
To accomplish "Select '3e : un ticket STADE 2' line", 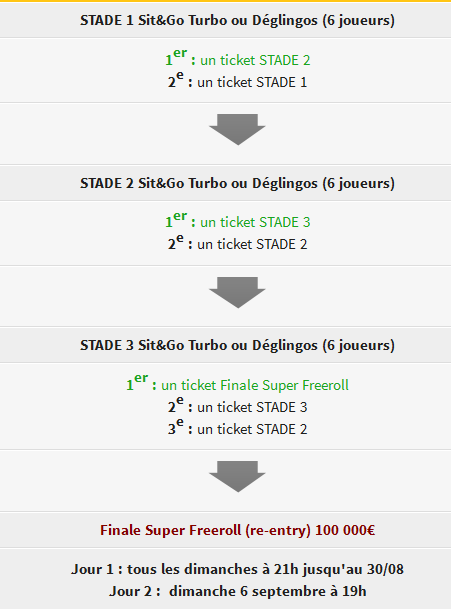I will click(237, 428).
